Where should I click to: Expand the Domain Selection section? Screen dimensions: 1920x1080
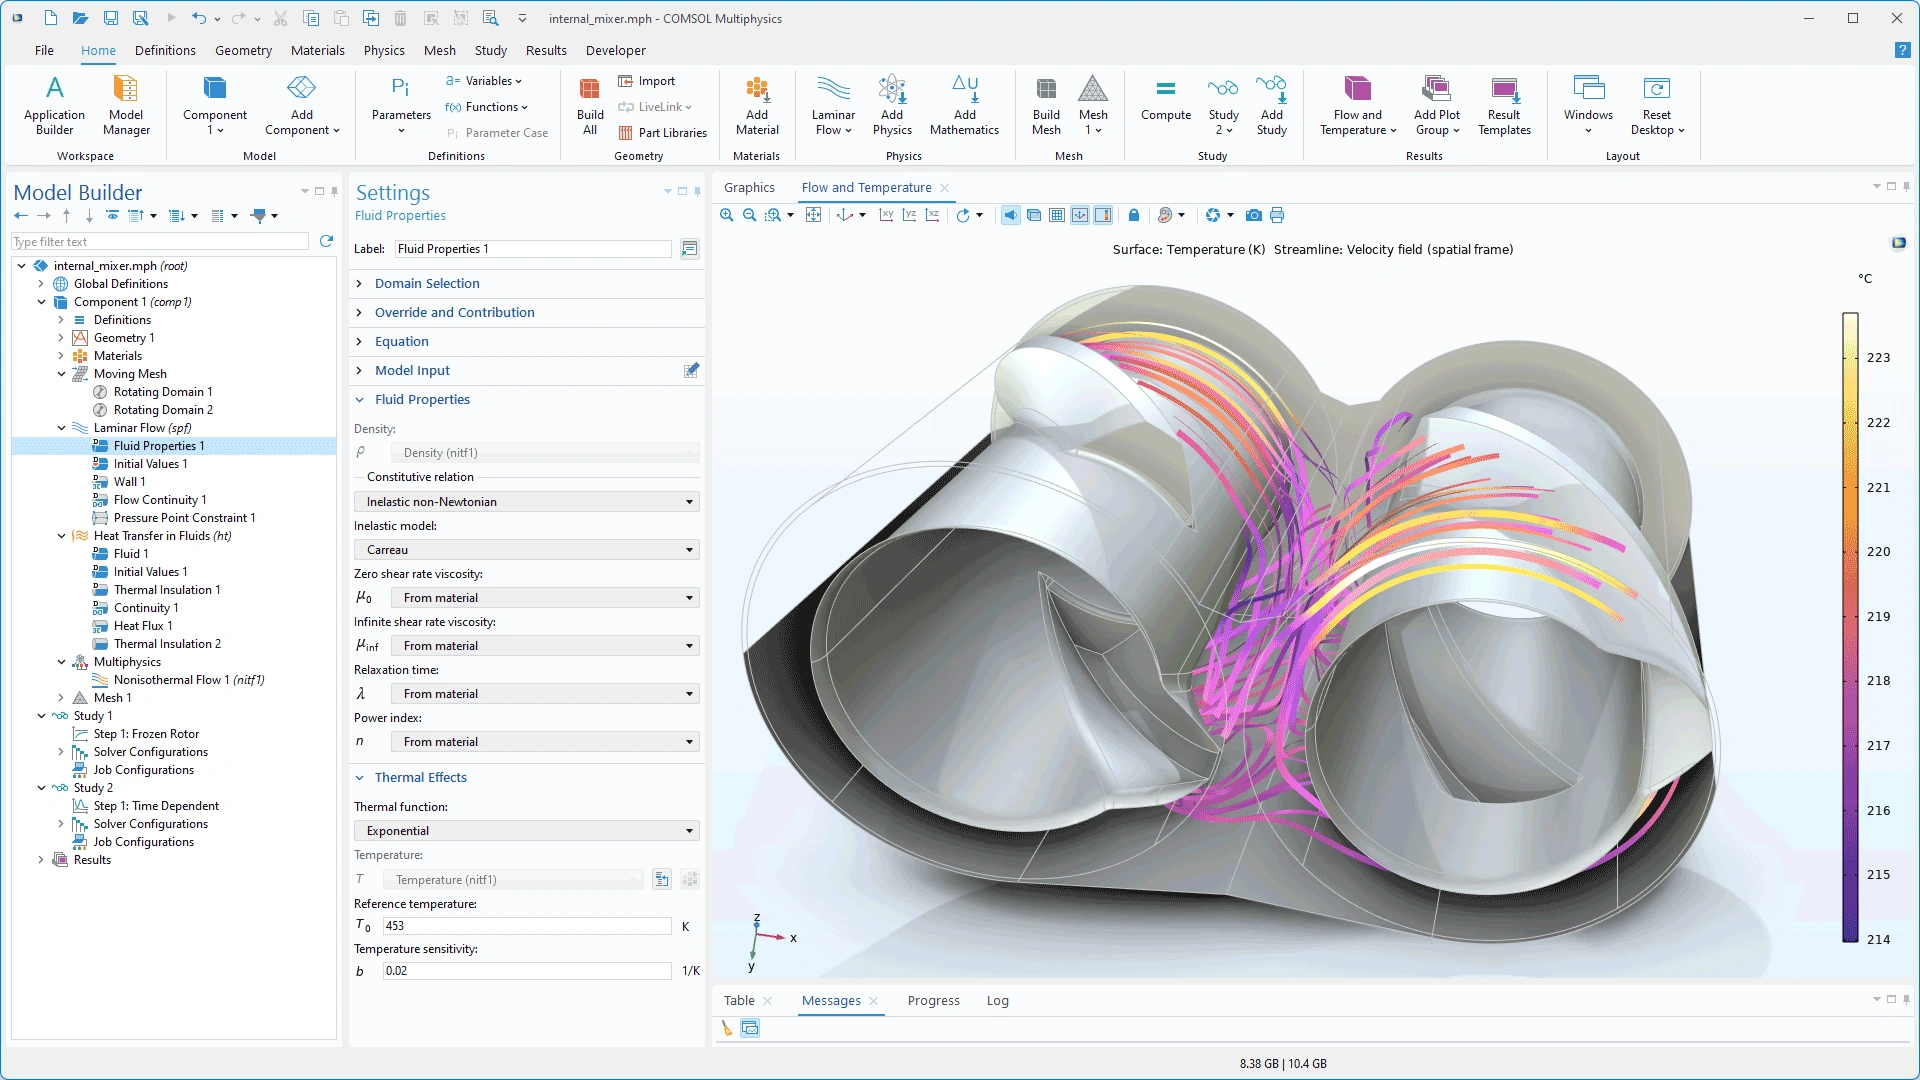[427, 284]
